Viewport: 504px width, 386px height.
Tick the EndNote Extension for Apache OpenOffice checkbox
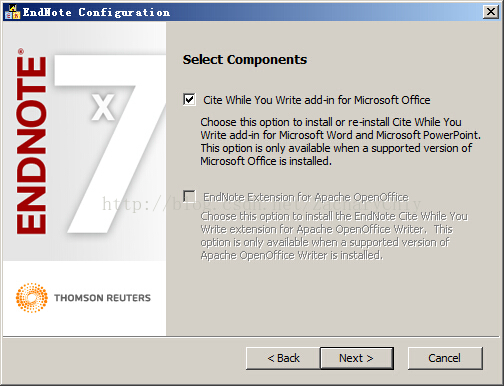tap(189, 196)
